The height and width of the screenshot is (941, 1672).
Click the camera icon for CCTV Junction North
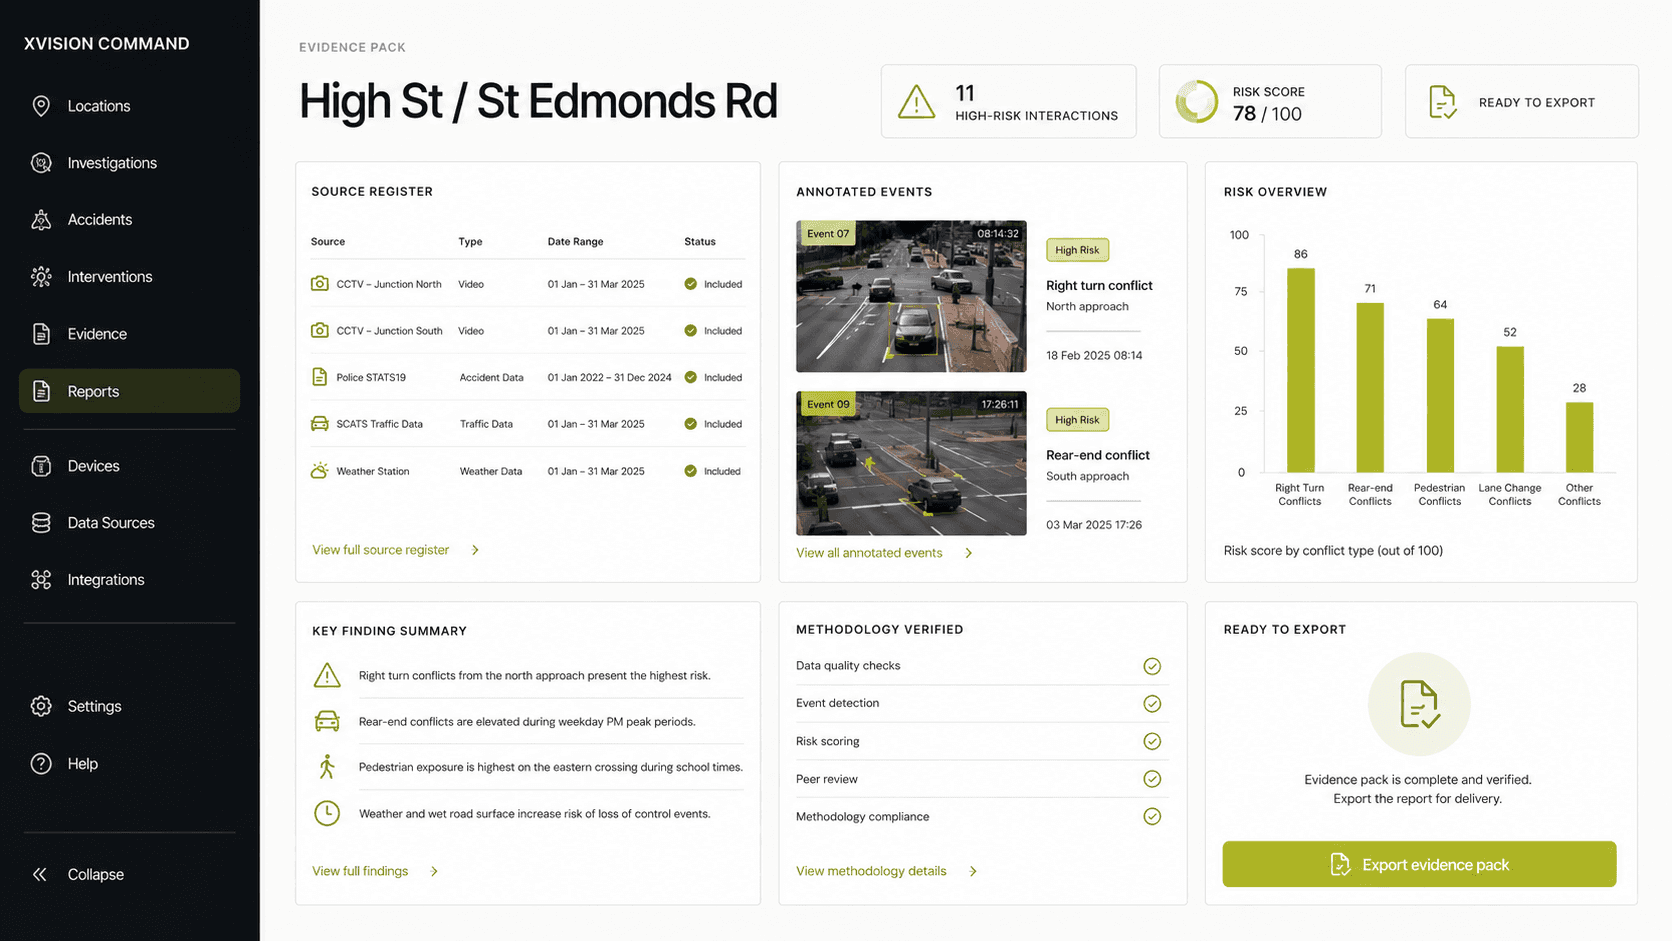click(320, 284)
